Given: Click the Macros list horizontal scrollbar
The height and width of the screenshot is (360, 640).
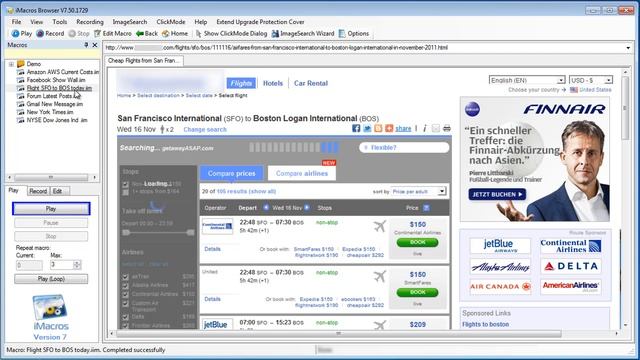Looking at the screenshot, I should [x=51, y=178].
